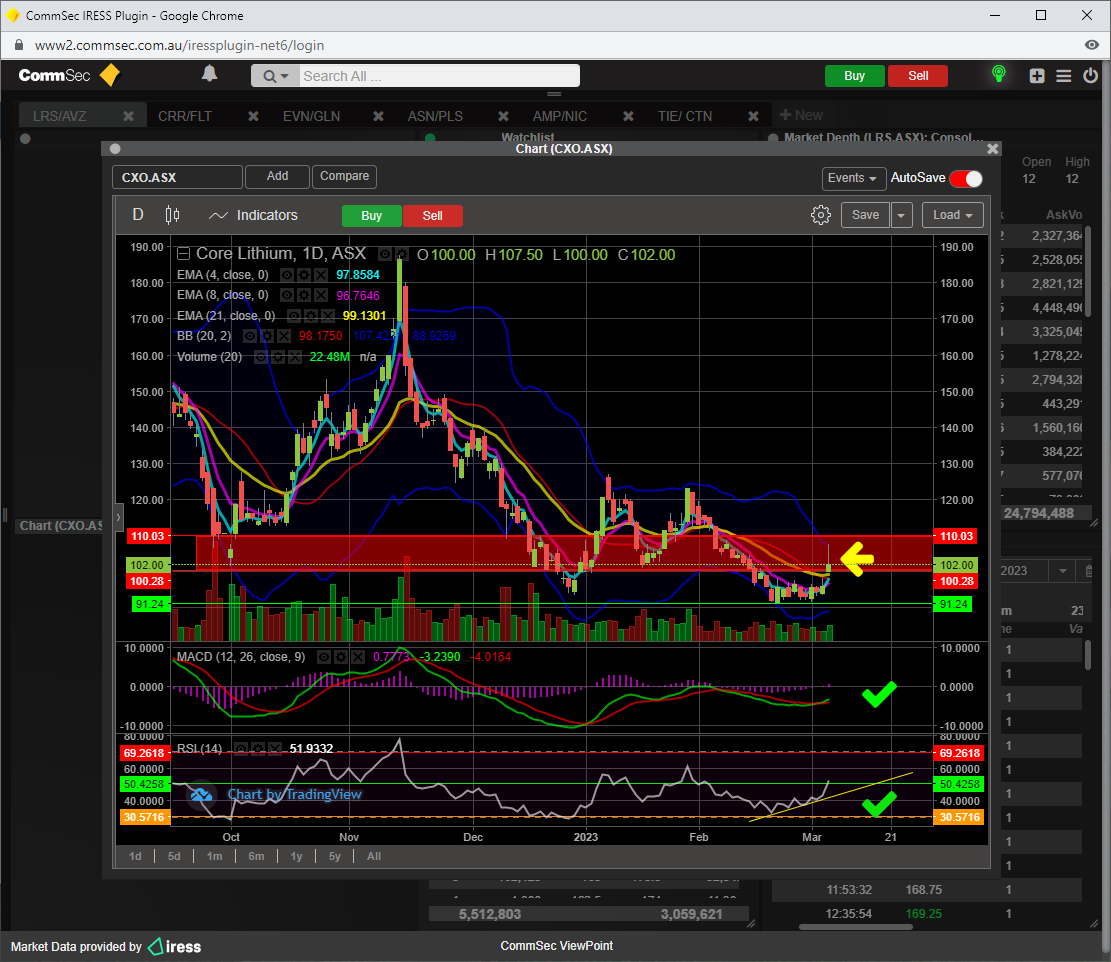Open settings for EMA (4, close, 0)
This screenshot has width=1111, height=962.
(x=304, y=275)
